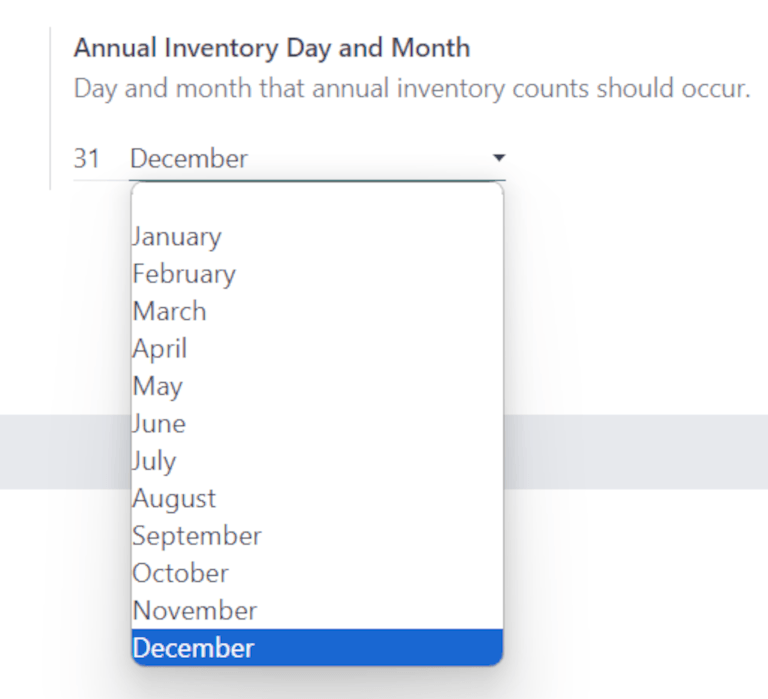Click the Annual Inventory Day and Month heading
Image resolution: width=768 pixels, height=699 pixels.
pos(272,48)
